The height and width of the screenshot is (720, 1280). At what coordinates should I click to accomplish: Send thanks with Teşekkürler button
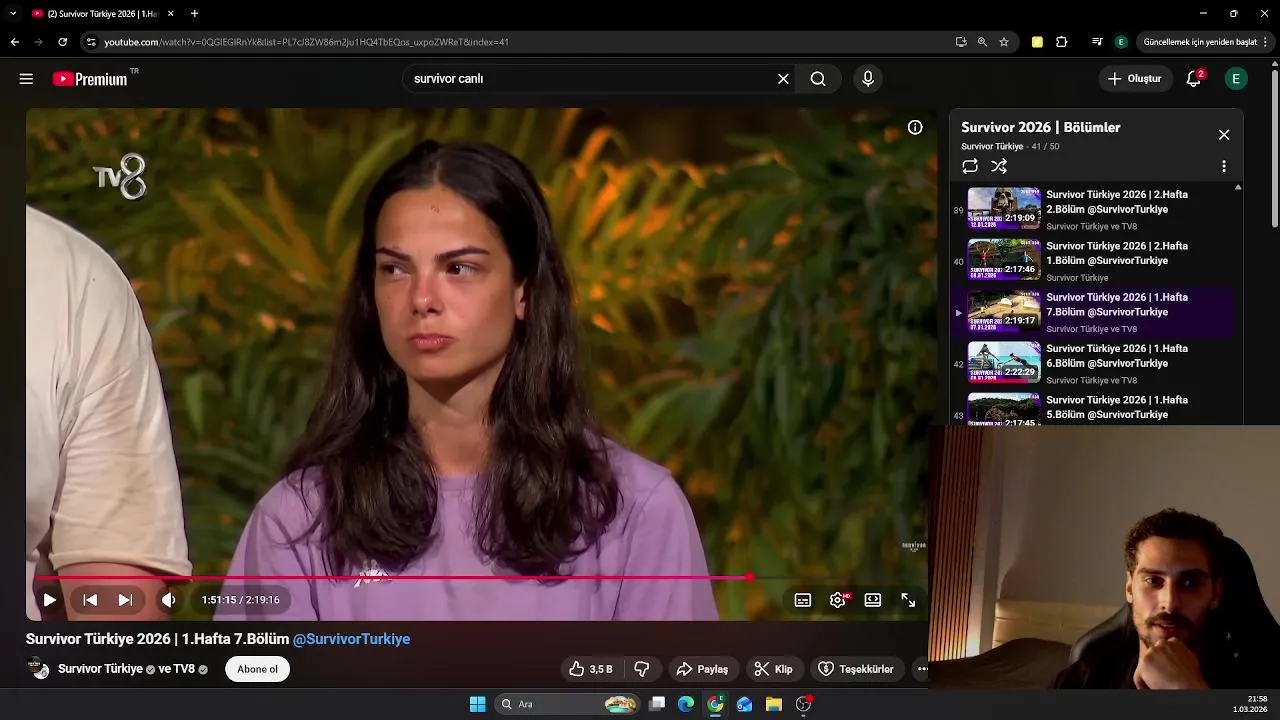pyautogui.click(x=856, y=669)
